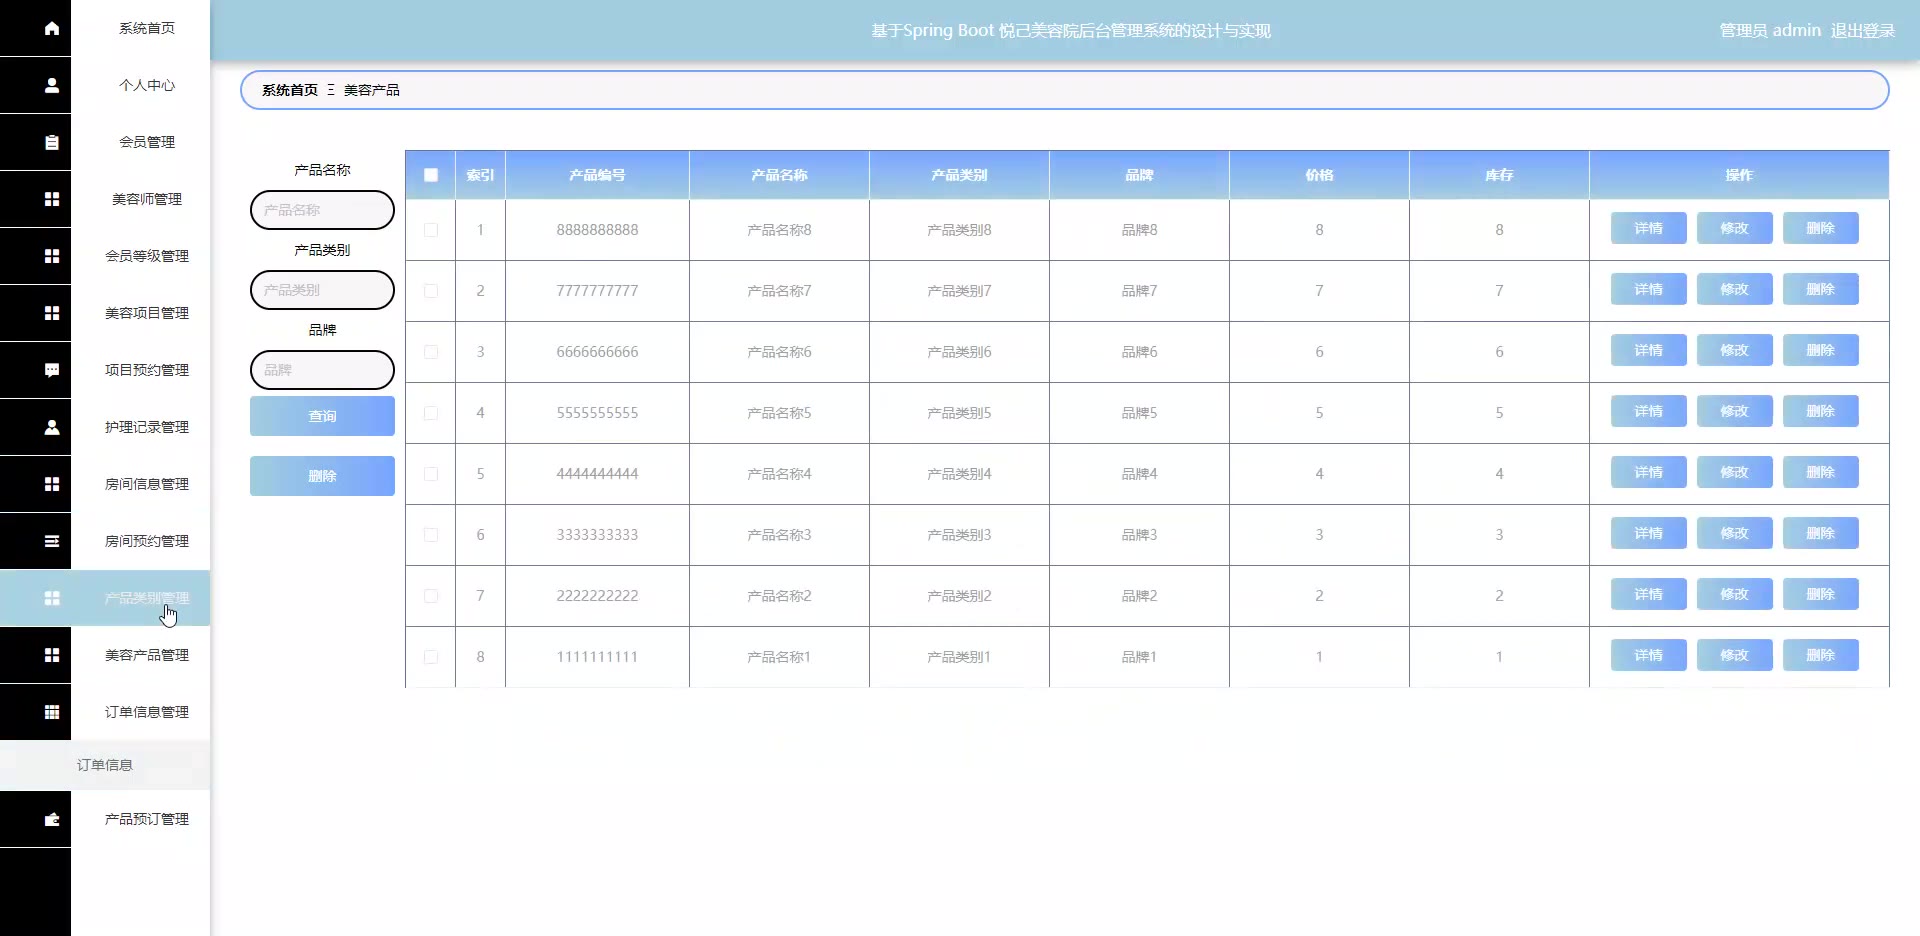Open 详情 for product 8888888888

(x=1649, y=228)
